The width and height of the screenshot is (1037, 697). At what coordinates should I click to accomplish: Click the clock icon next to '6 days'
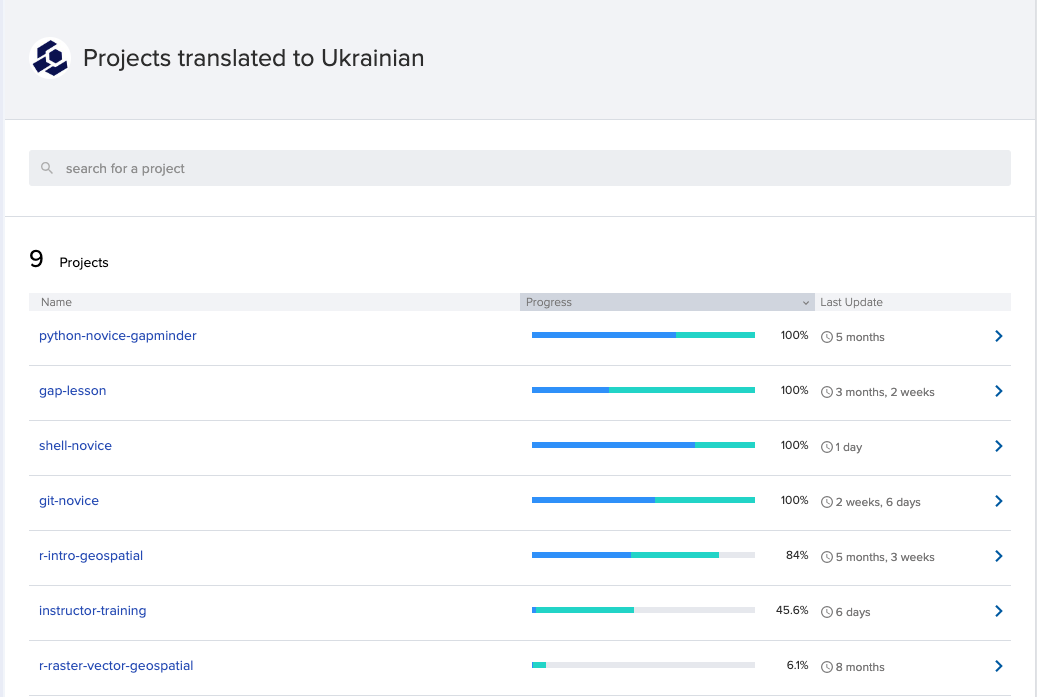point(825,611)
